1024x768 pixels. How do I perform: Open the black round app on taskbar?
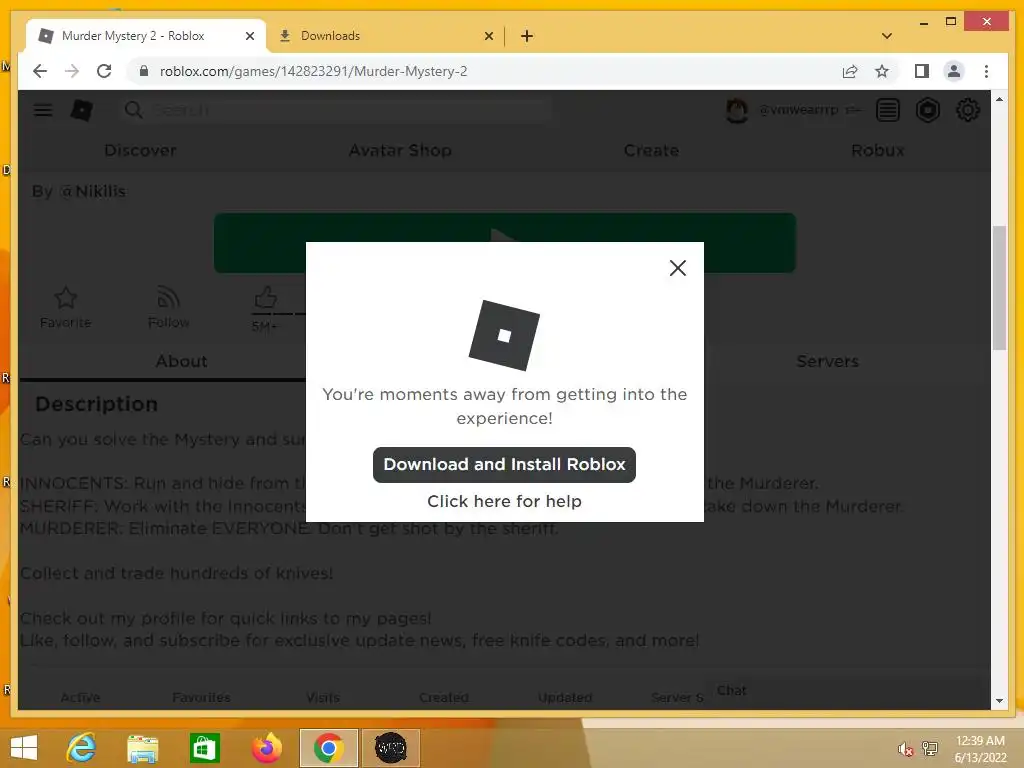[x=391, y=748]
